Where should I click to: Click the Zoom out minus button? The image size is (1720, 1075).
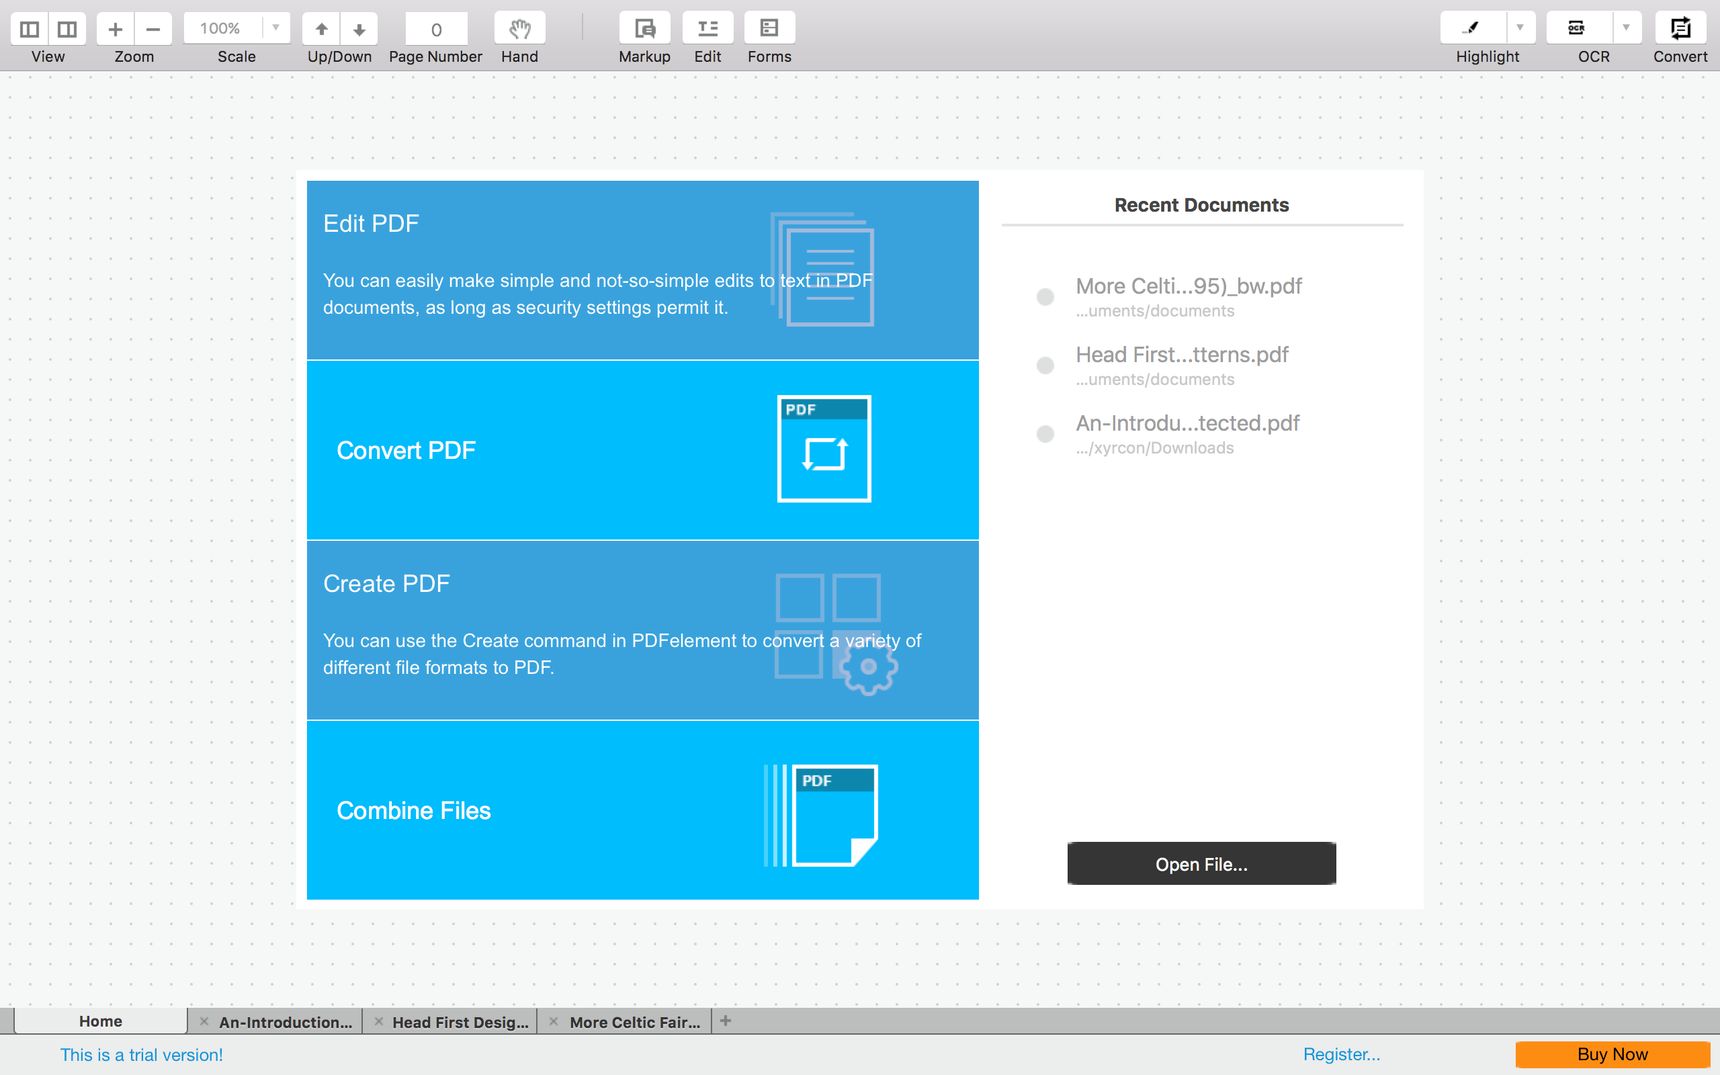click(153, 29)
